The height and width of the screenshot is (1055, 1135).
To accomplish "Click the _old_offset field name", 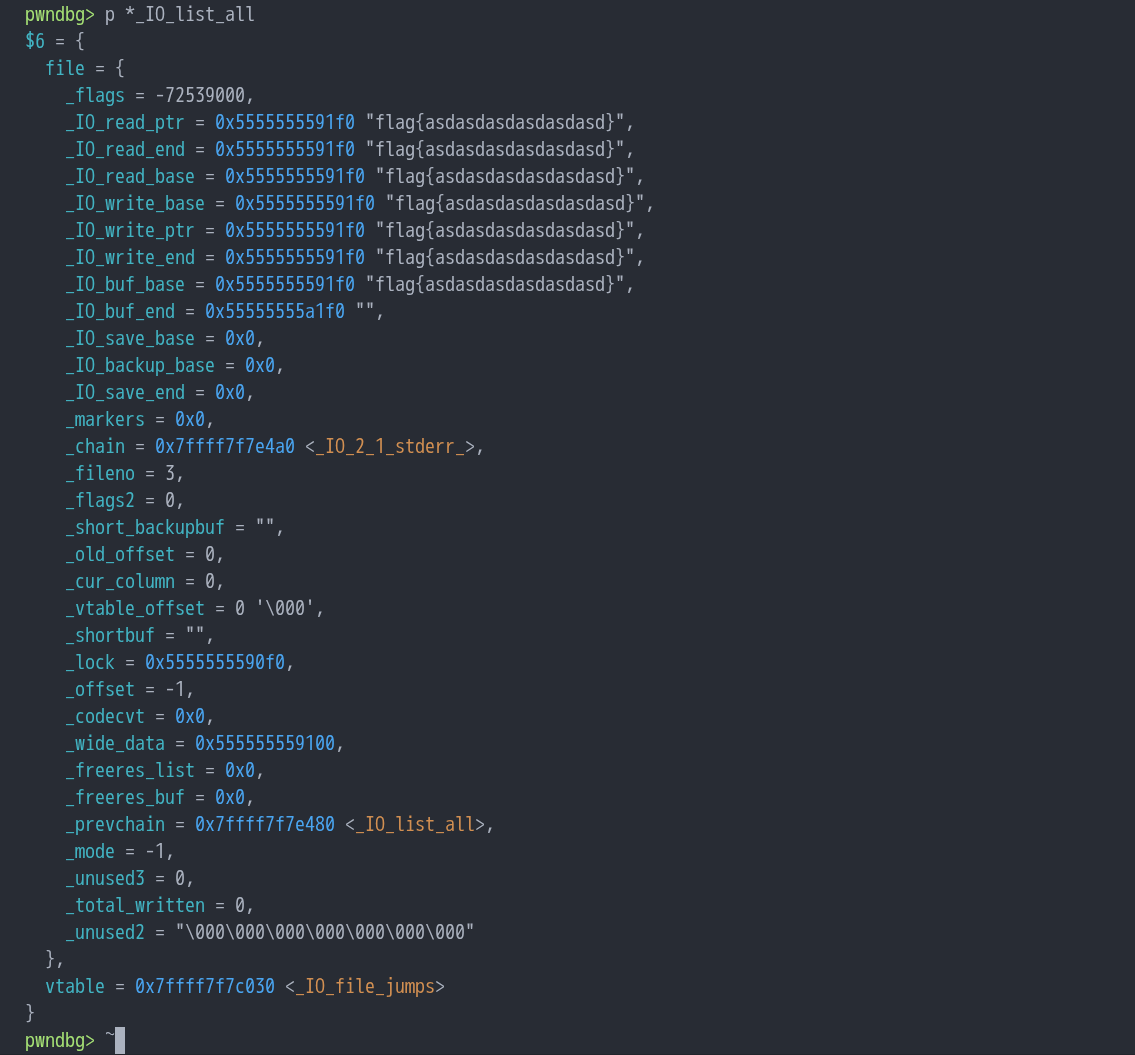I will (x=120, y=555).
